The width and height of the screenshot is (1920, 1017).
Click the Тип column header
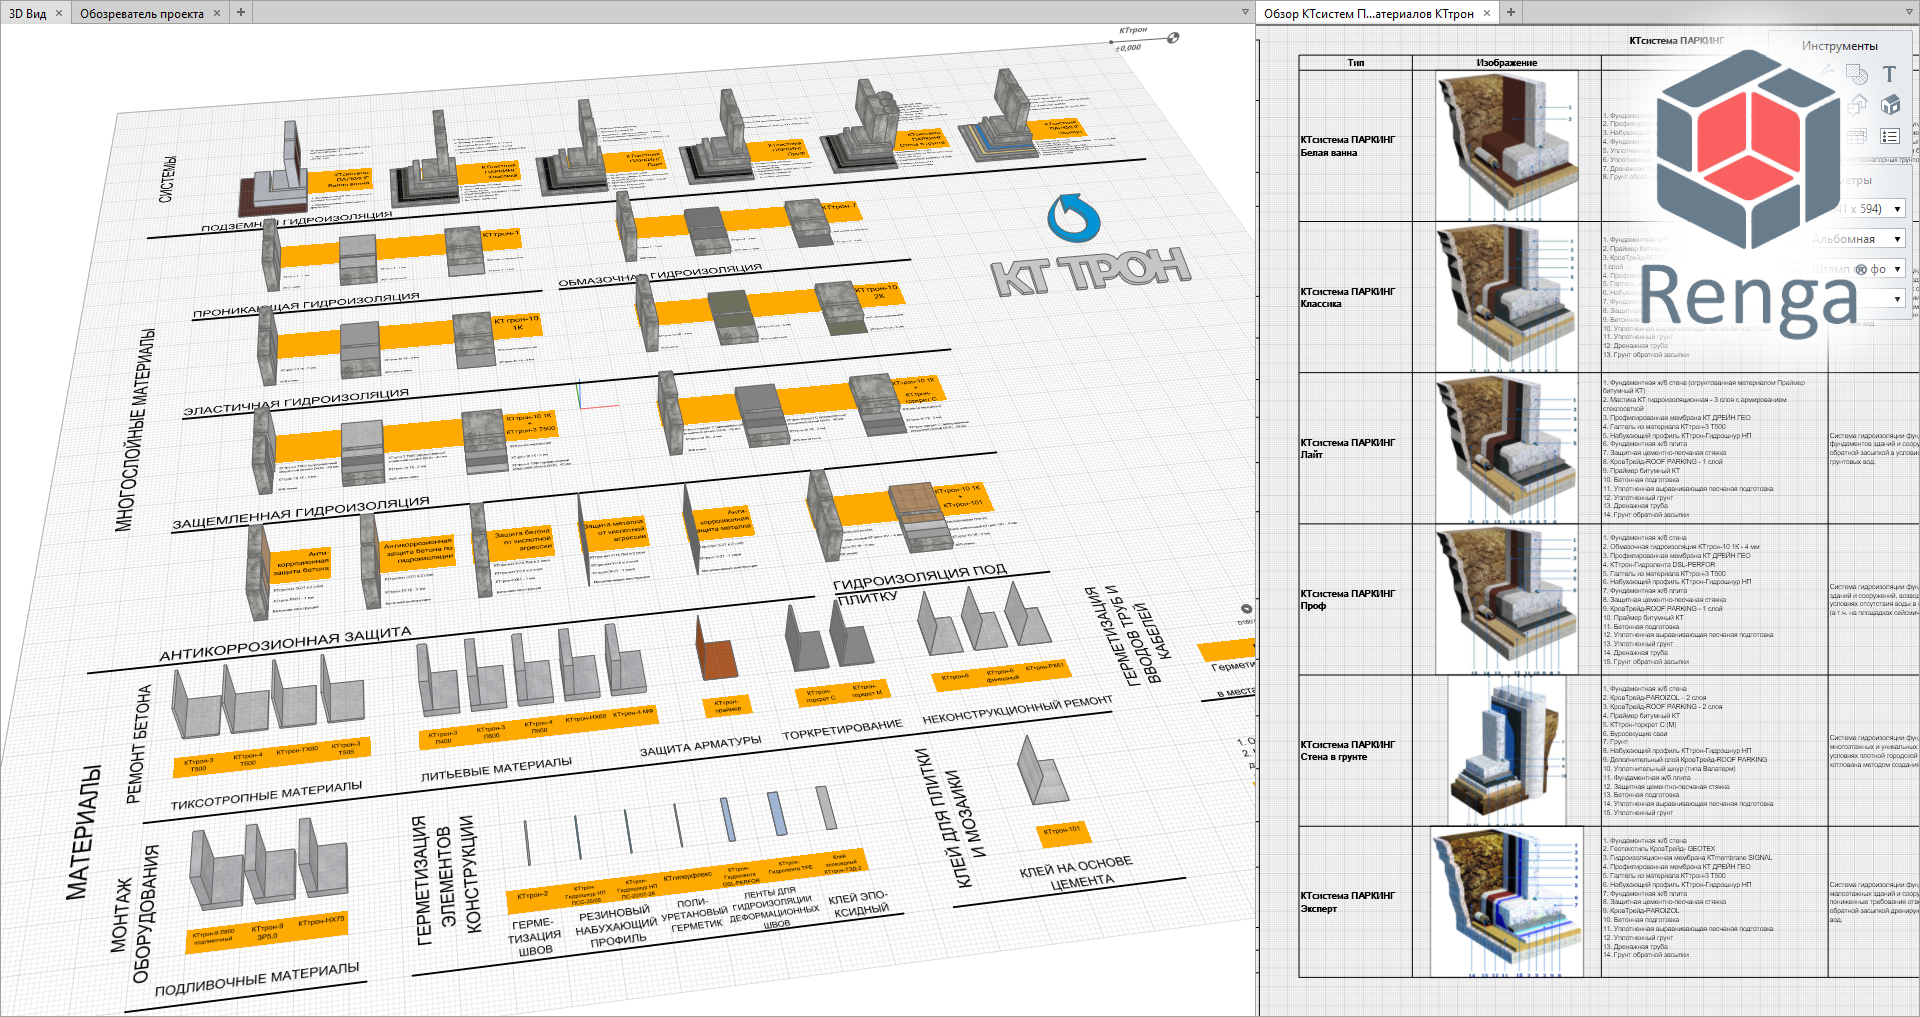(1355, 63)
